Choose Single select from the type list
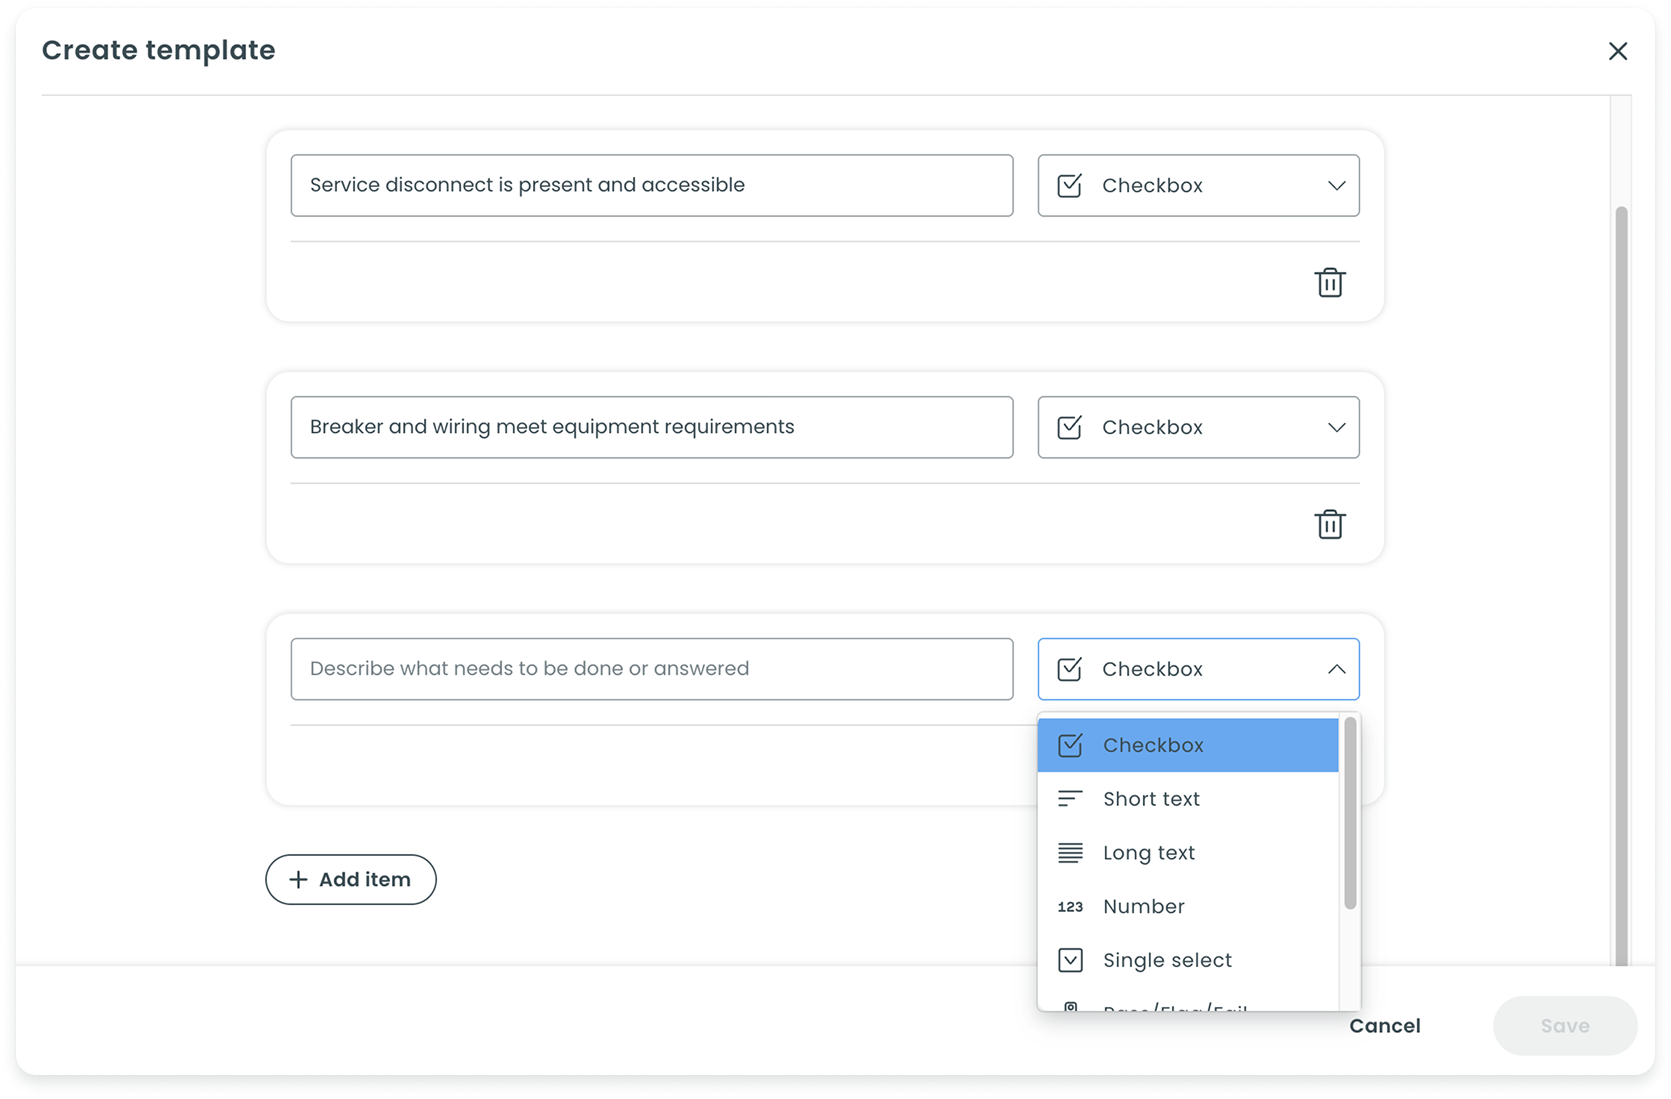Screen dimensions: 1671x1099 (1166, 960)
